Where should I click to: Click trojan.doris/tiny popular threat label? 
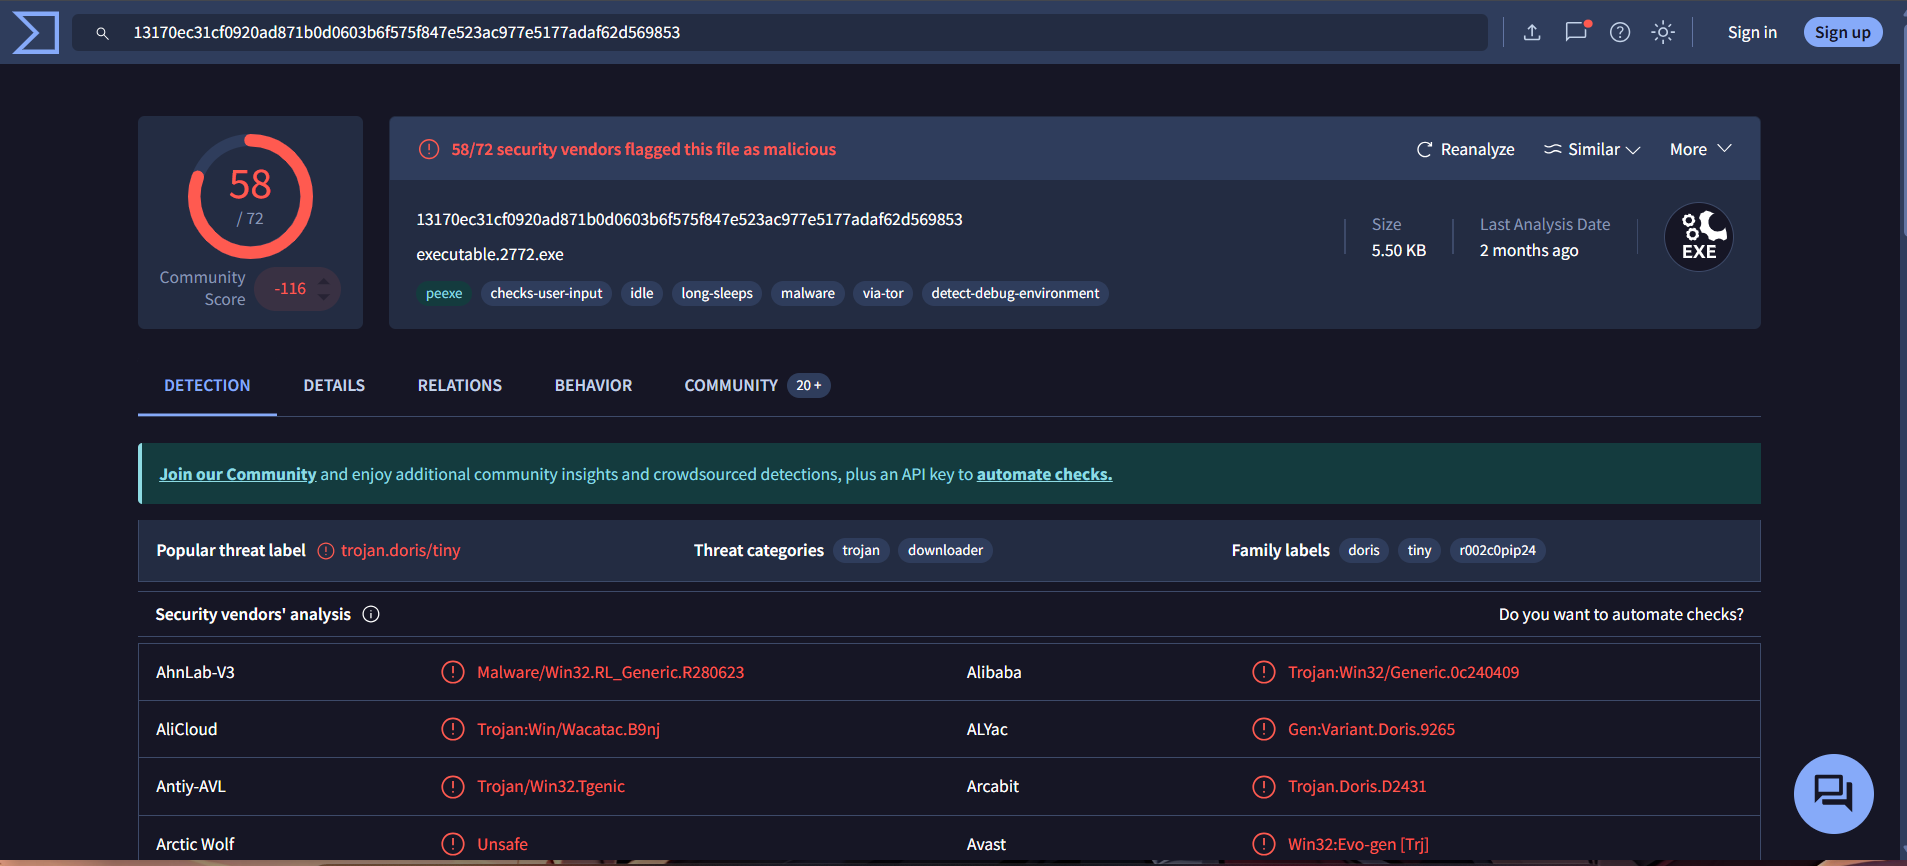(401, 550)
